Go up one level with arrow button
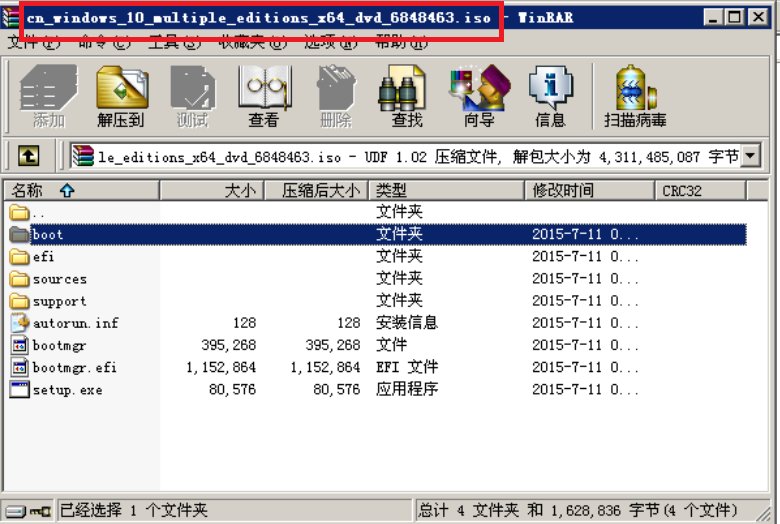 28,156
